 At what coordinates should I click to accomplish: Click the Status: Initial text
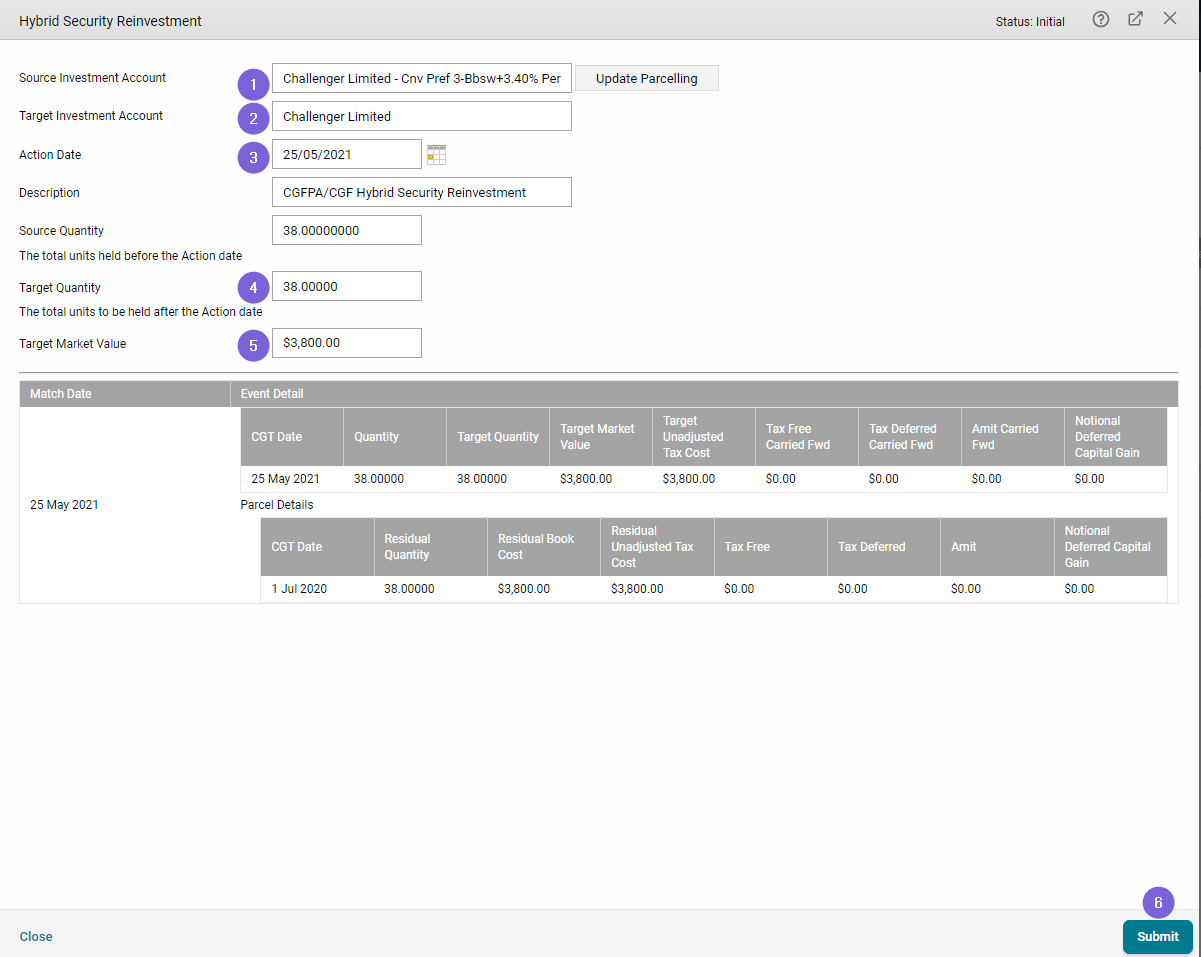pyautogui.click(x=1030, y=21)
